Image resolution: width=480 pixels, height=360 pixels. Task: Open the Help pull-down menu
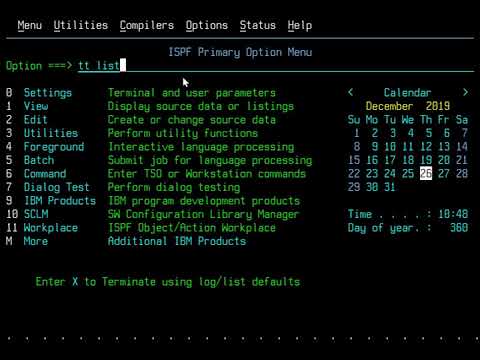tap(300, 25)
